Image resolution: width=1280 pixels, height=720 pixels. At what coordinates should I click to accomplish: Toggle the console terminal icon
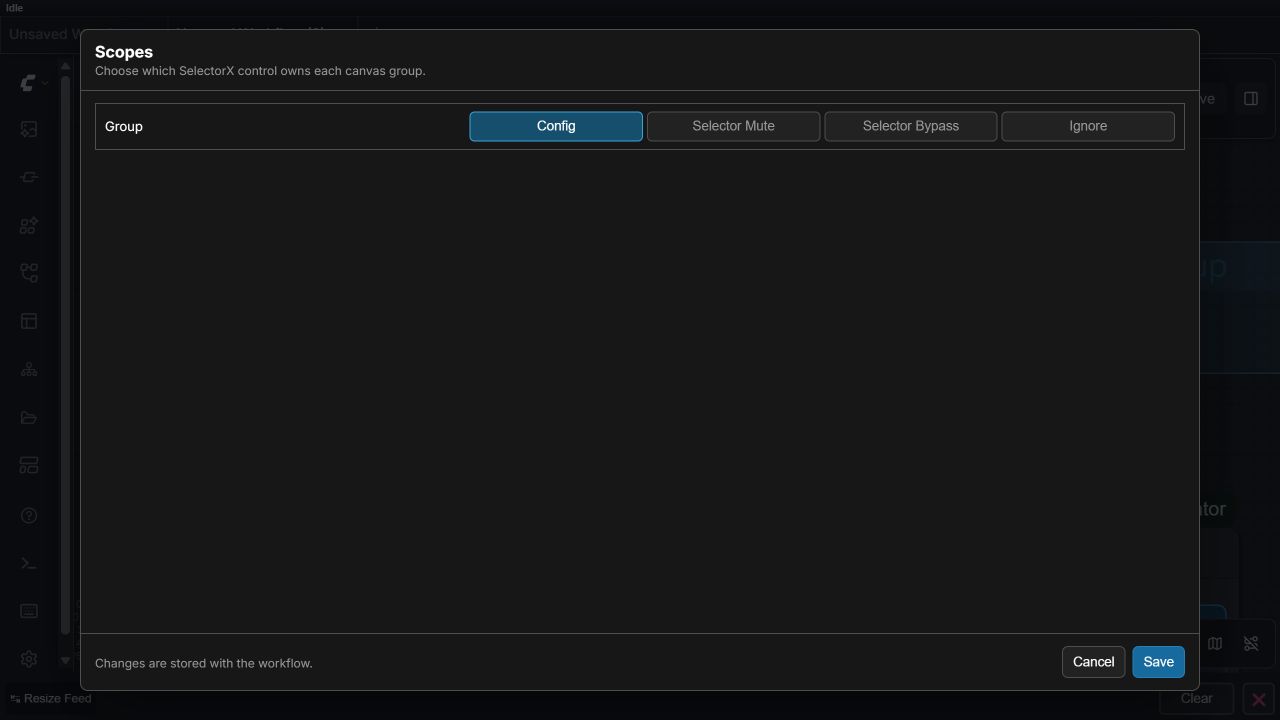coord(29,564)
